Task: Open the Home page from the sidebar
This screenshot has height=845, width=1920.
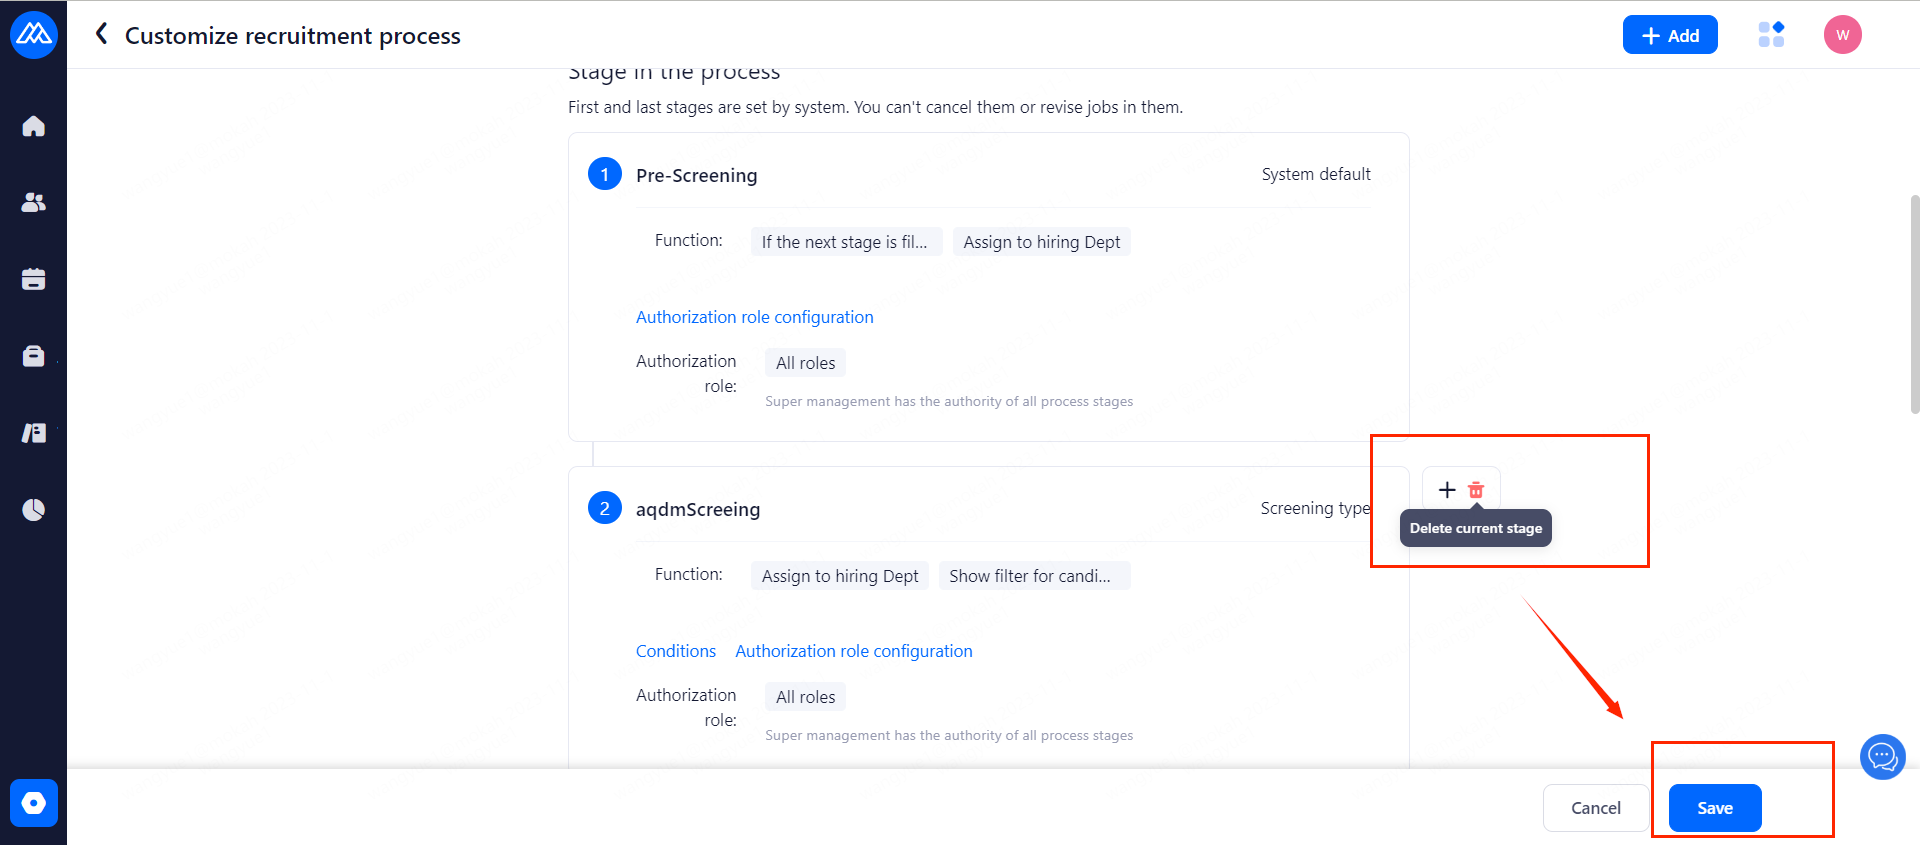Action: 34,126
